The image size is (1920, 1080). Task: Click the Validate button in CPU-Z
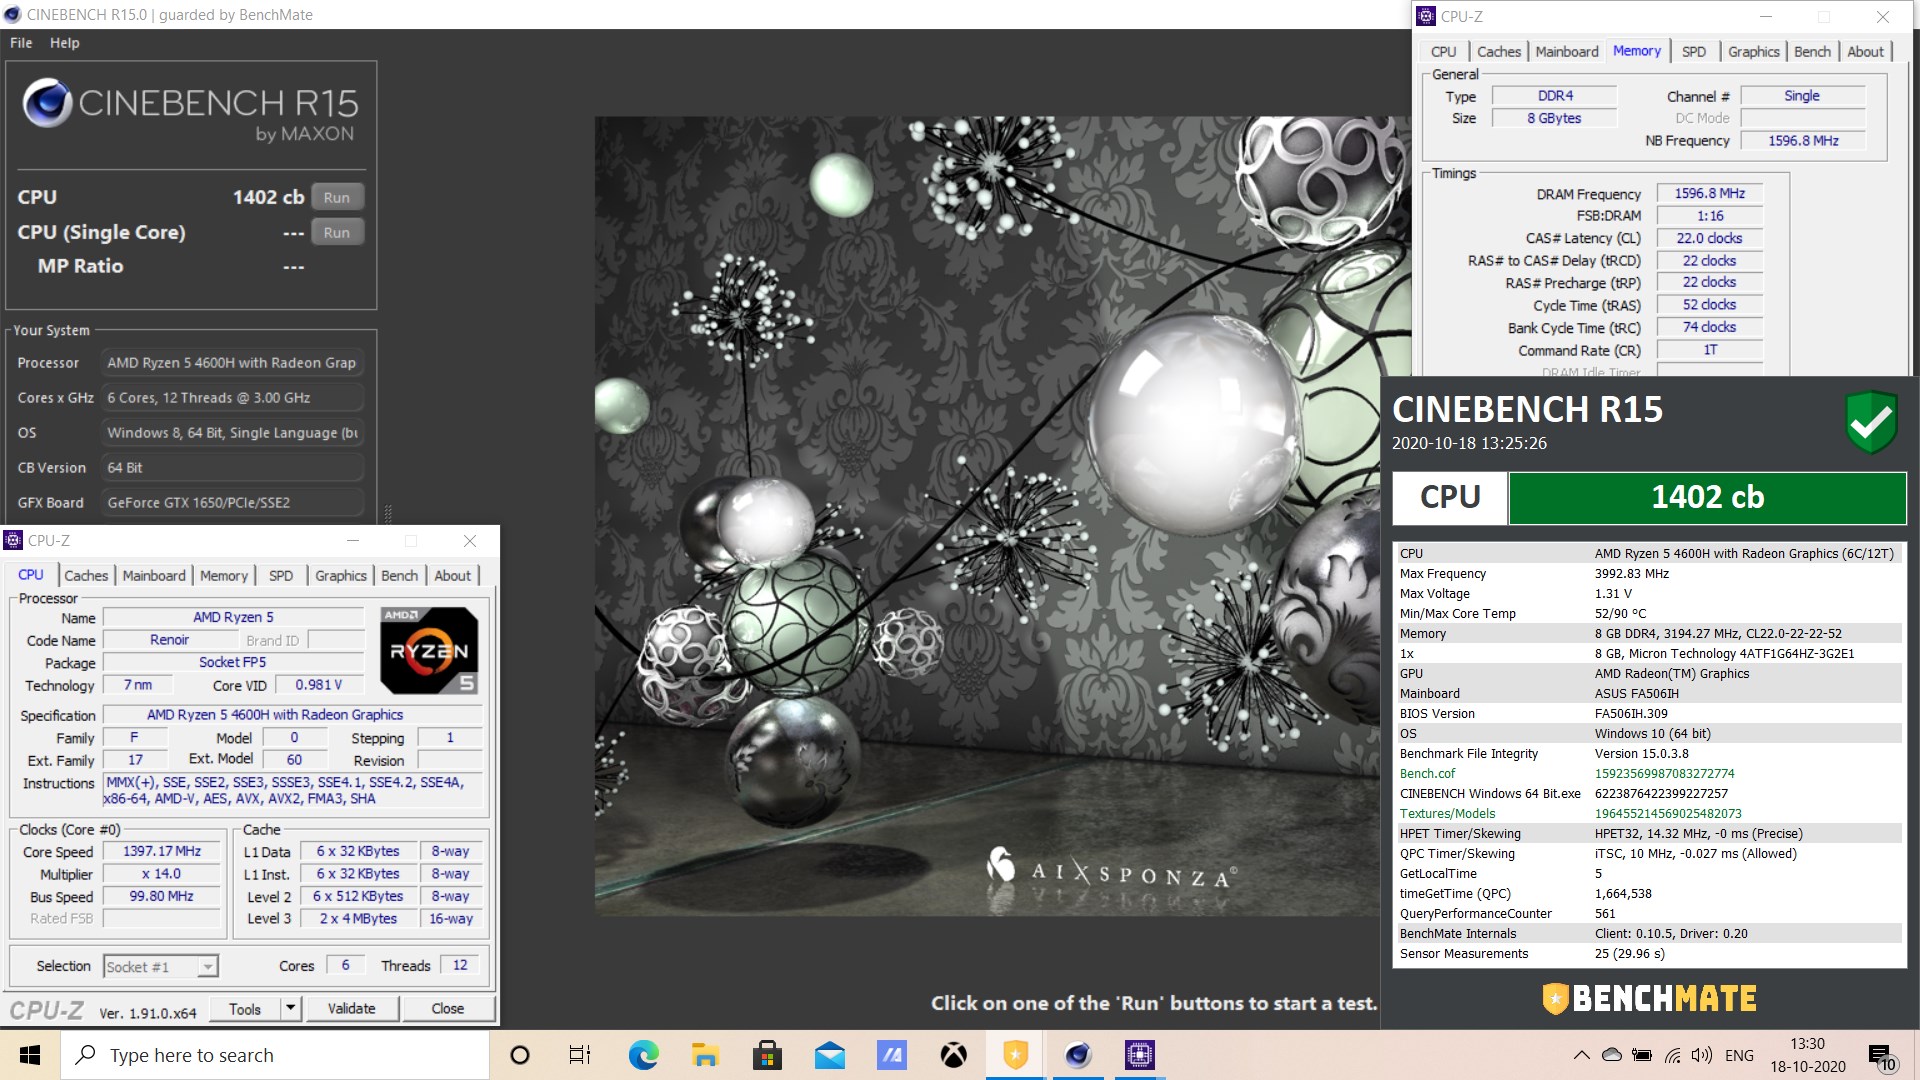click(x=352, y=1008)
